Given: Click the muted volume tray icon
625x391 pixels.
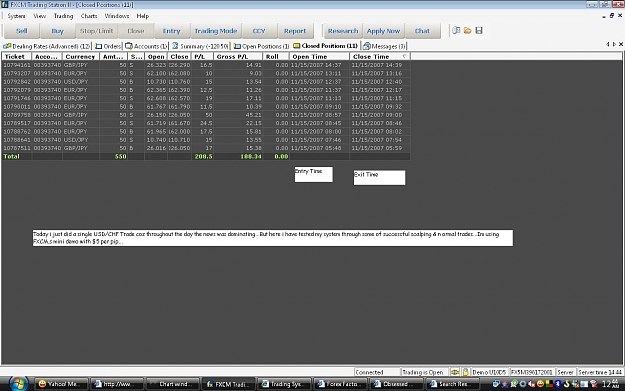Looking at the screenshot, I should [532, 384].
